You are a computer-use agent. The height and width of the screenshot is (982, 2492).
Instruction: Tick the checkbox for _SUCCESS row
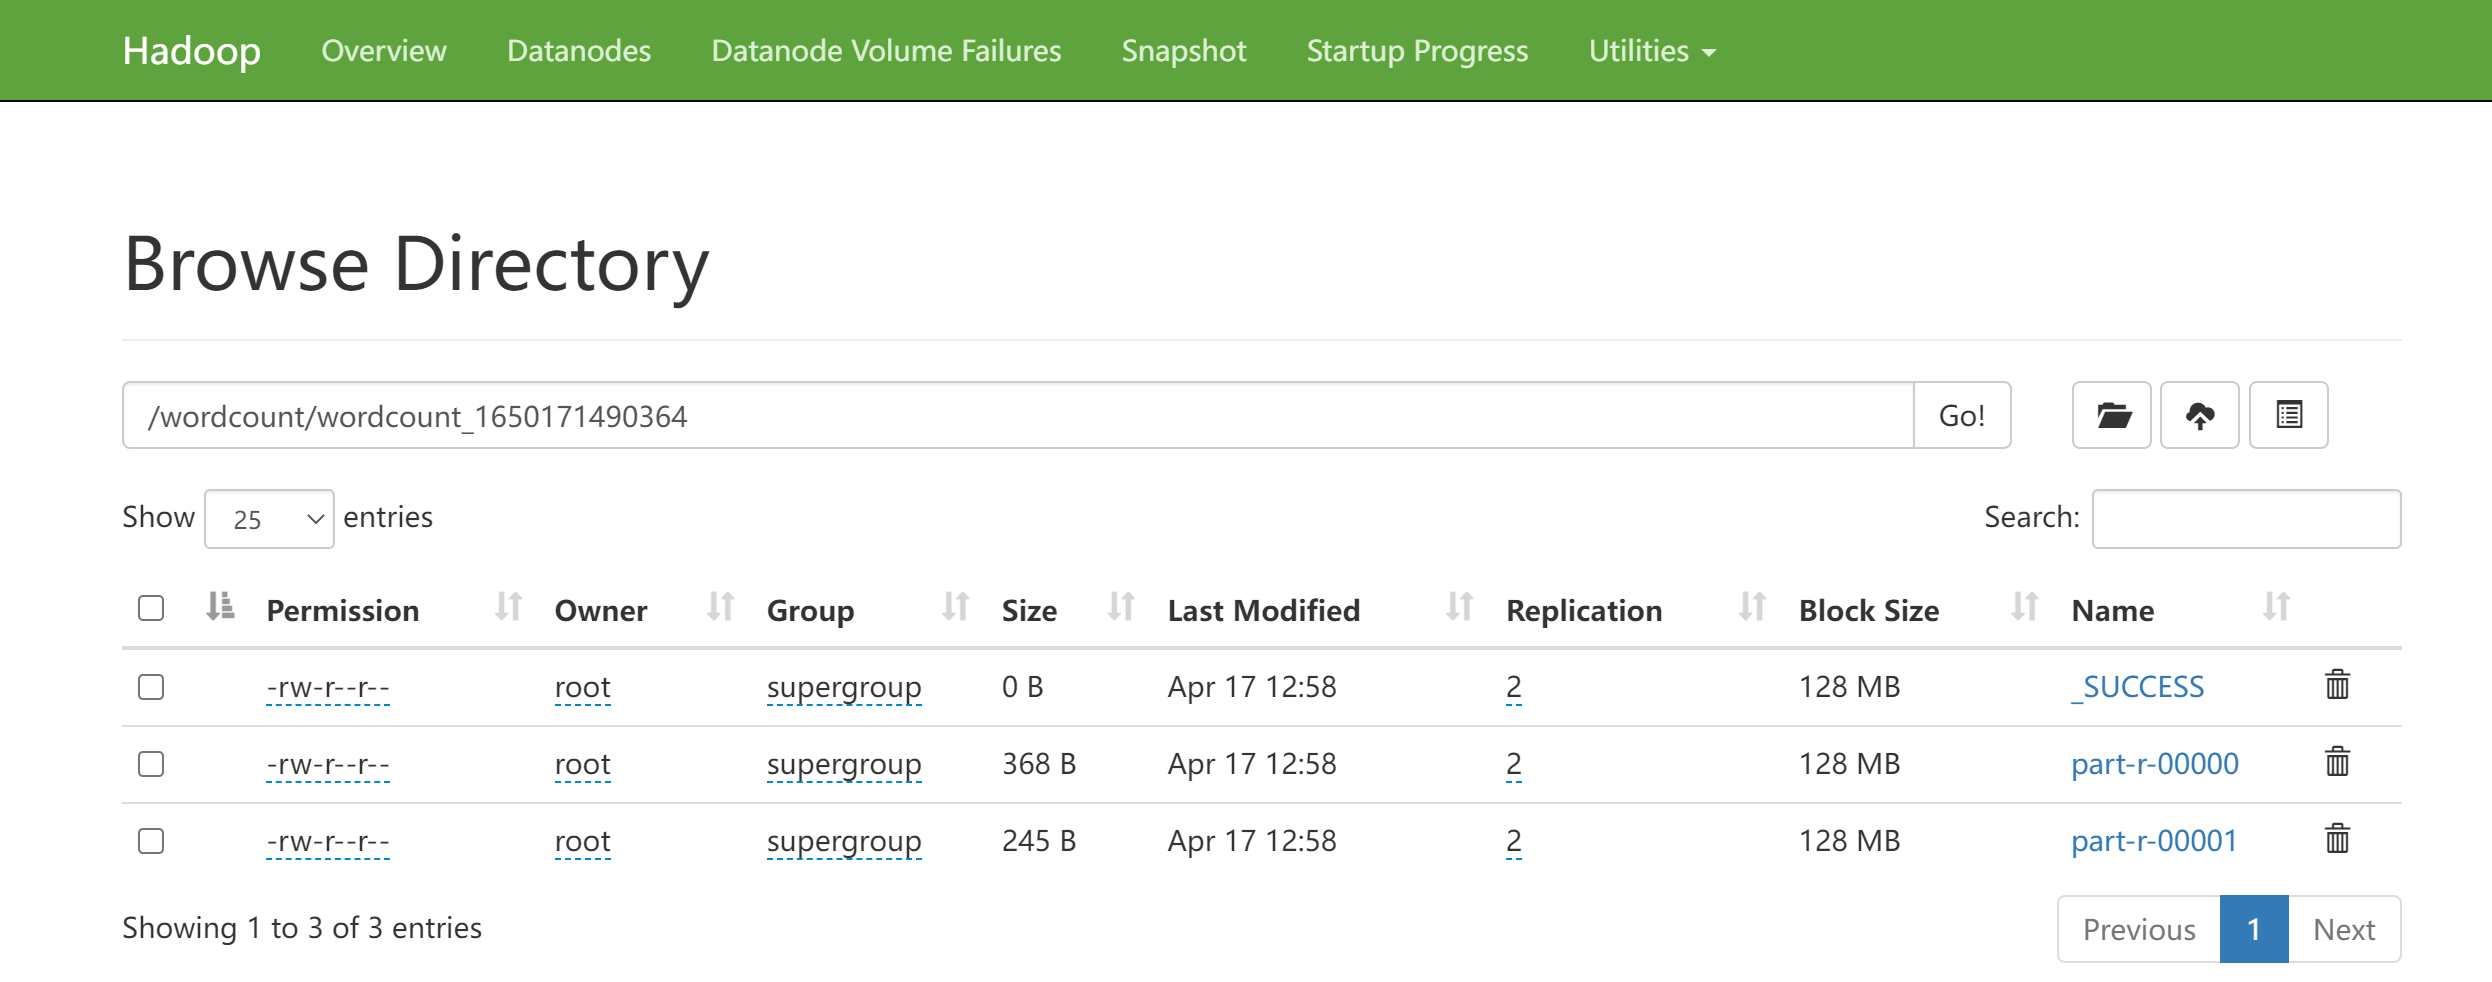[151, 687]
